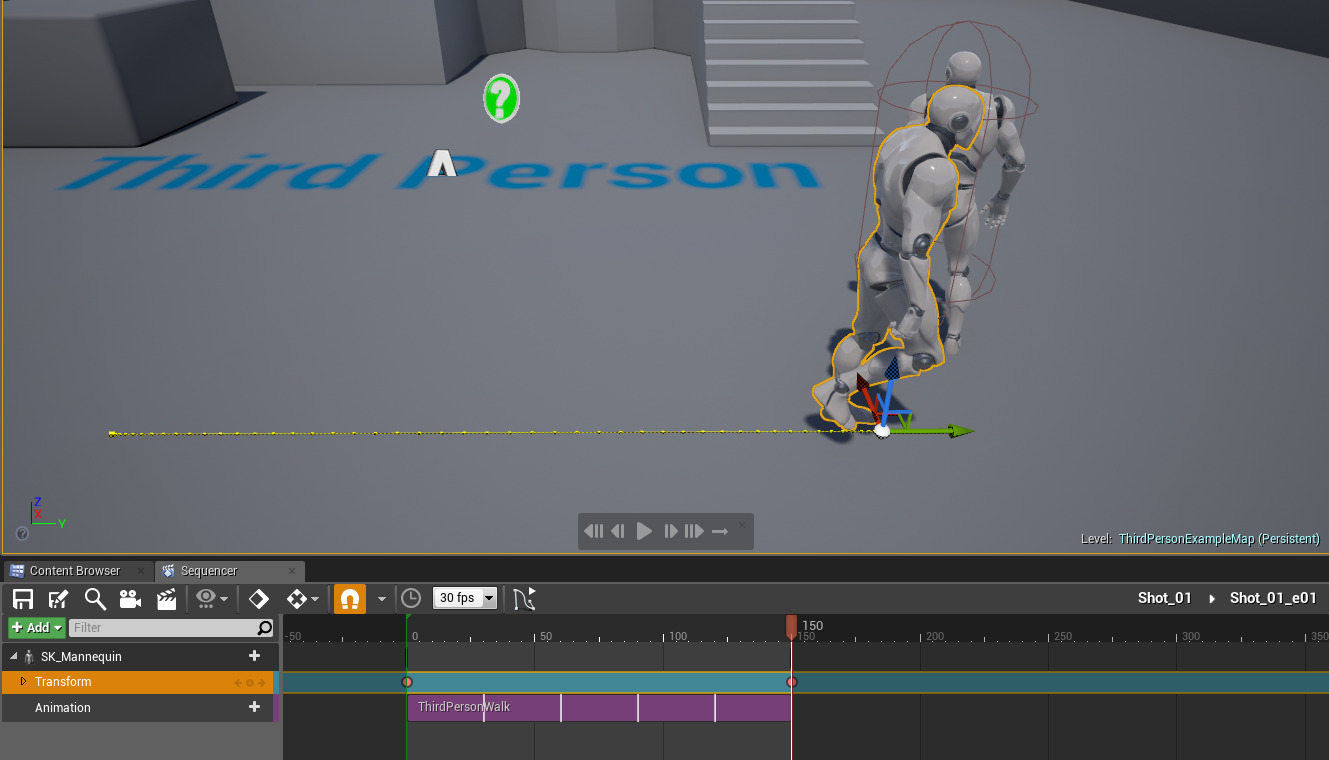Click the clock playback options icon
Image resolution: width=1329 pixels, height=760 pixels.
click(x=410, y=598)
